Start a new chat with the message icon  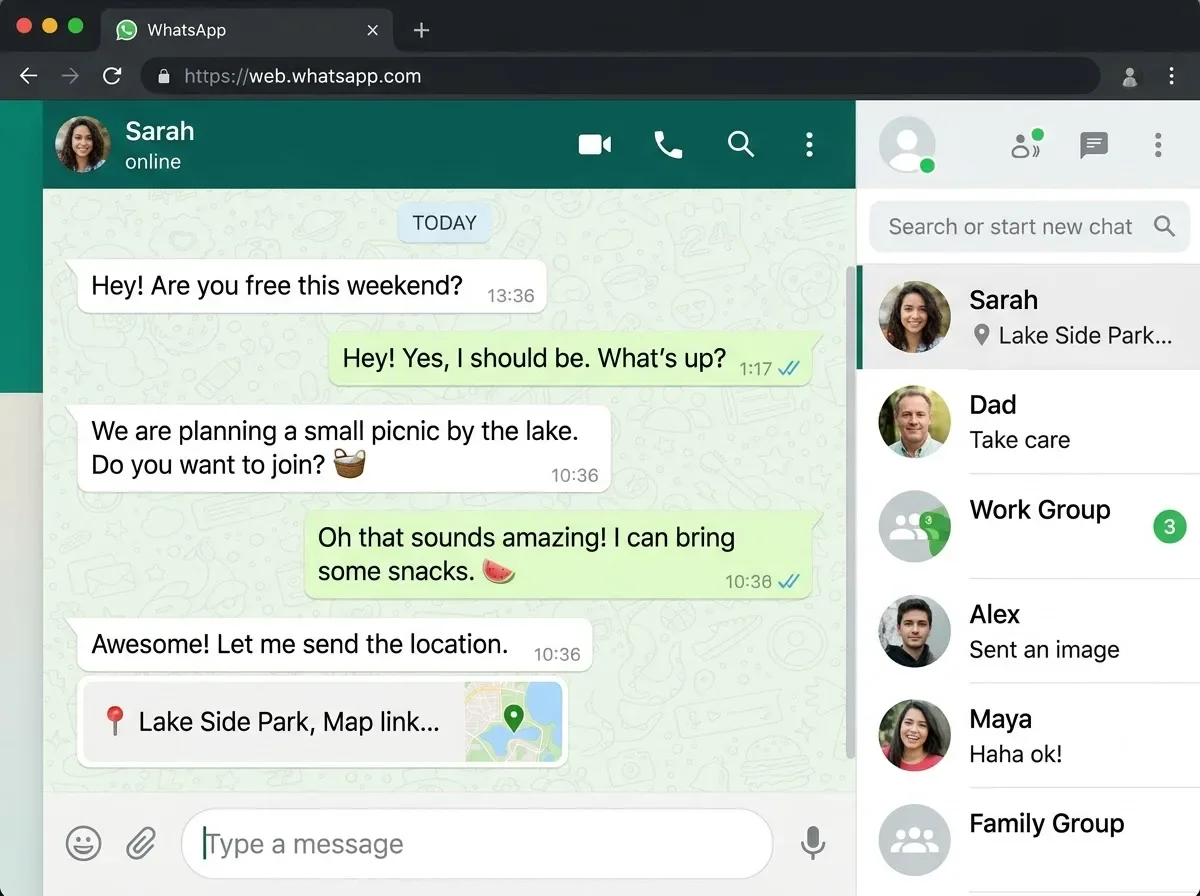click(x=1095, y=146)
